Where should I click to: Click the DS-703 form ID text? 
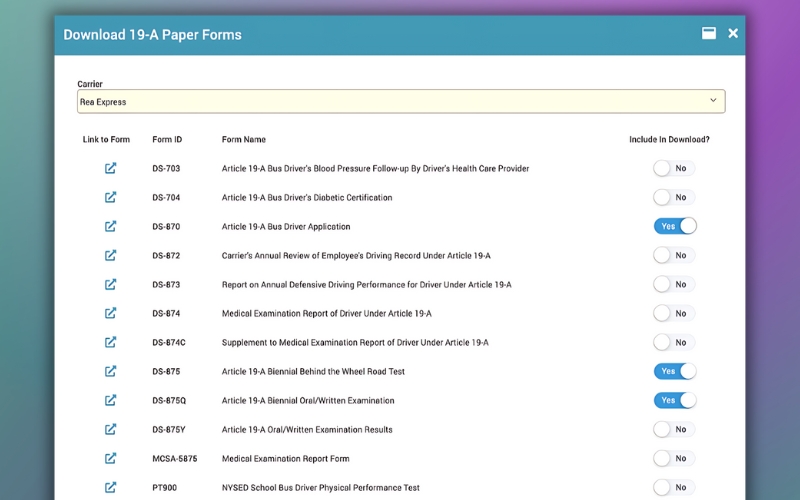166,168
